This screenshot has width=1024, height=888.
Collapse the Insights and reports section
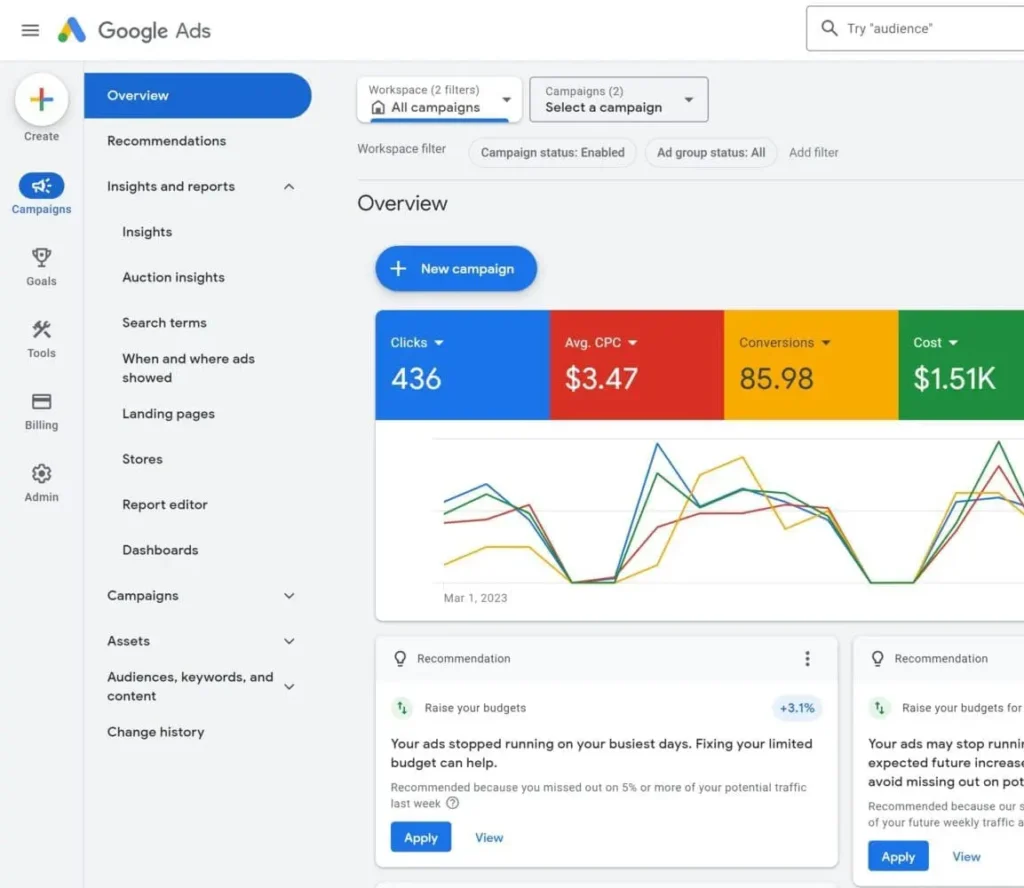tap(289, 187)
